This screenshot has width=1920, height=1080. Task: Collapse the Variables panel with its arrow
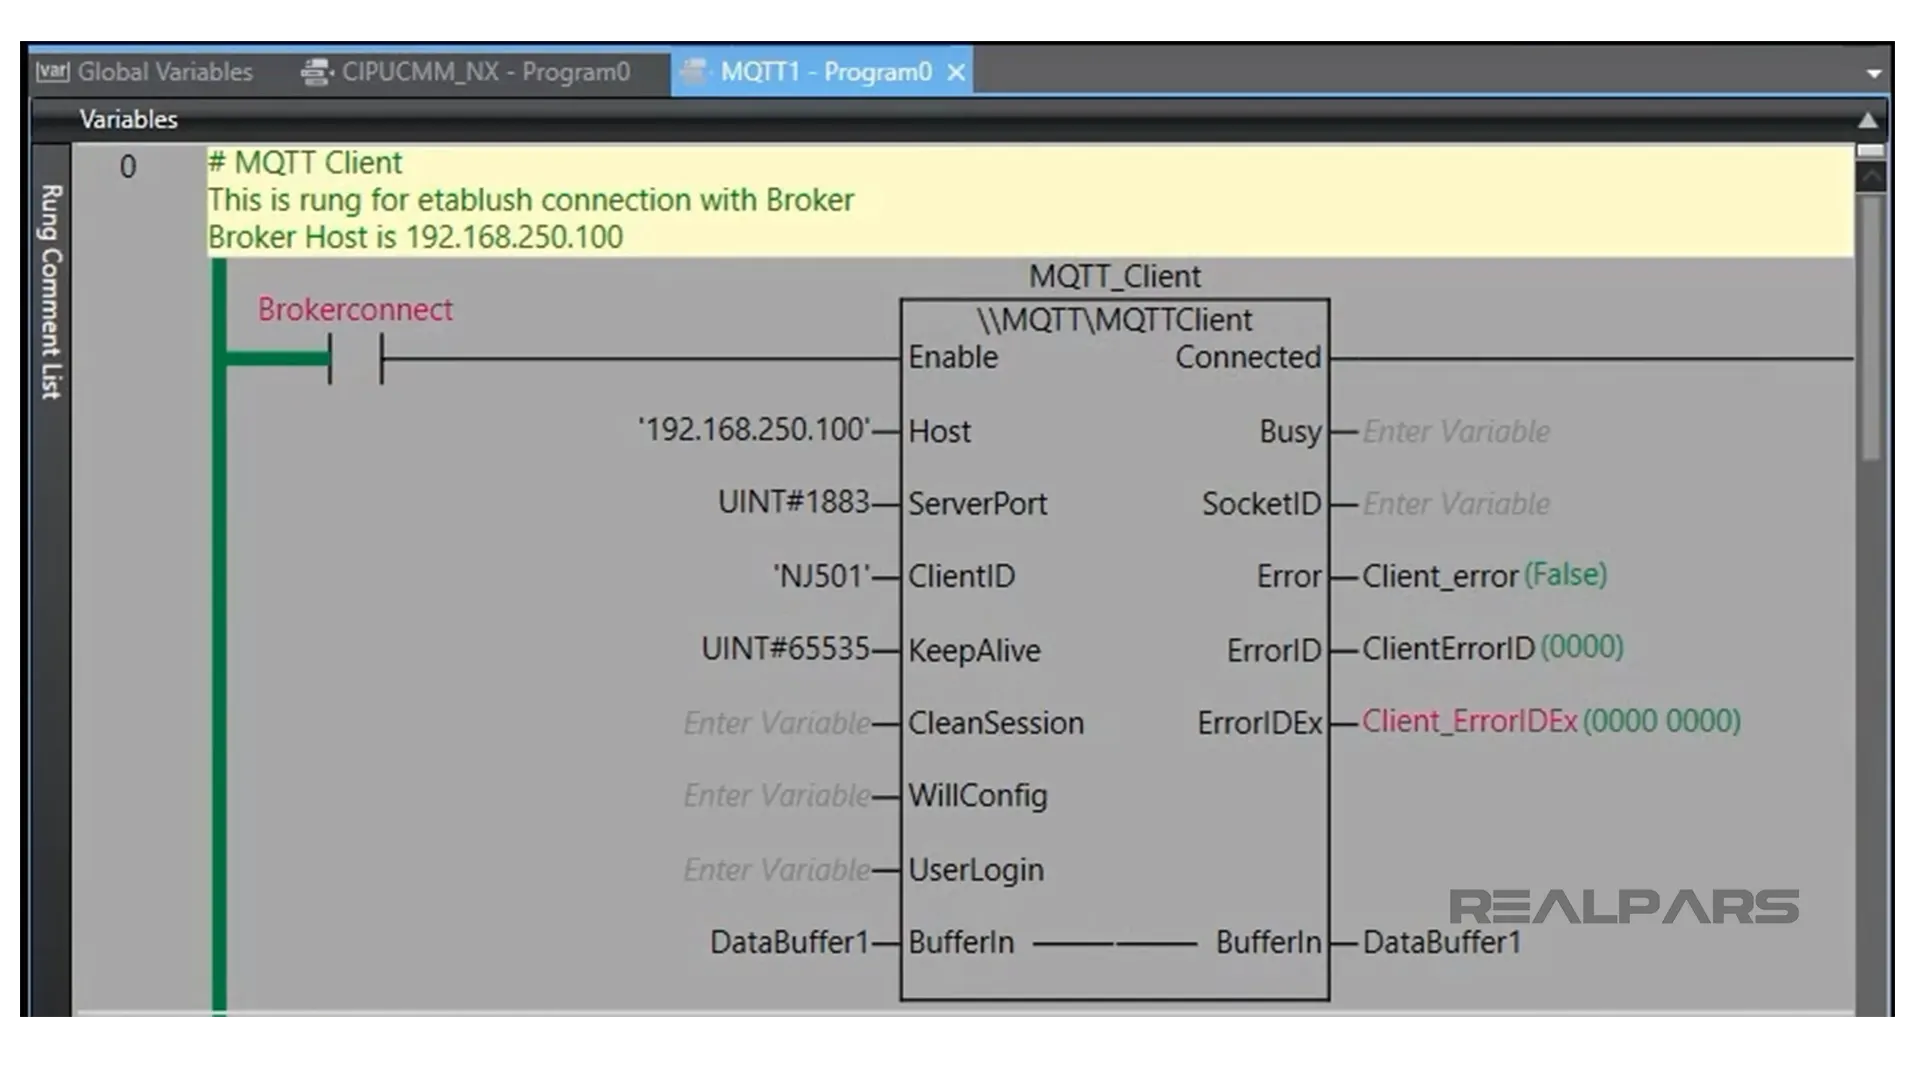pyautogui.click(x=1869, y=118)
